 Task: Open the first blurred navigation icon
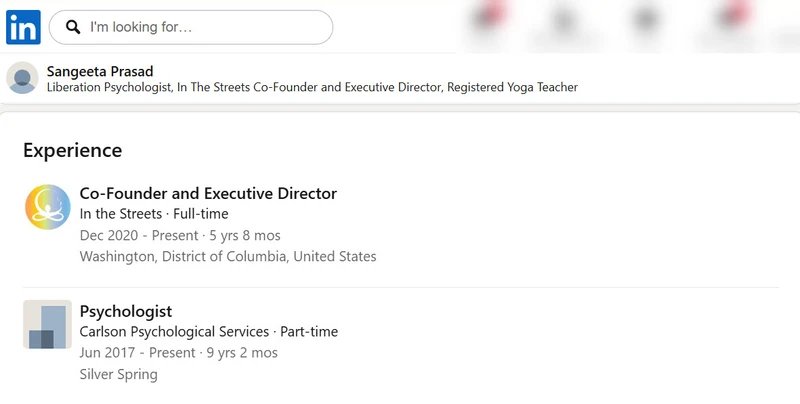click(489, 19)
